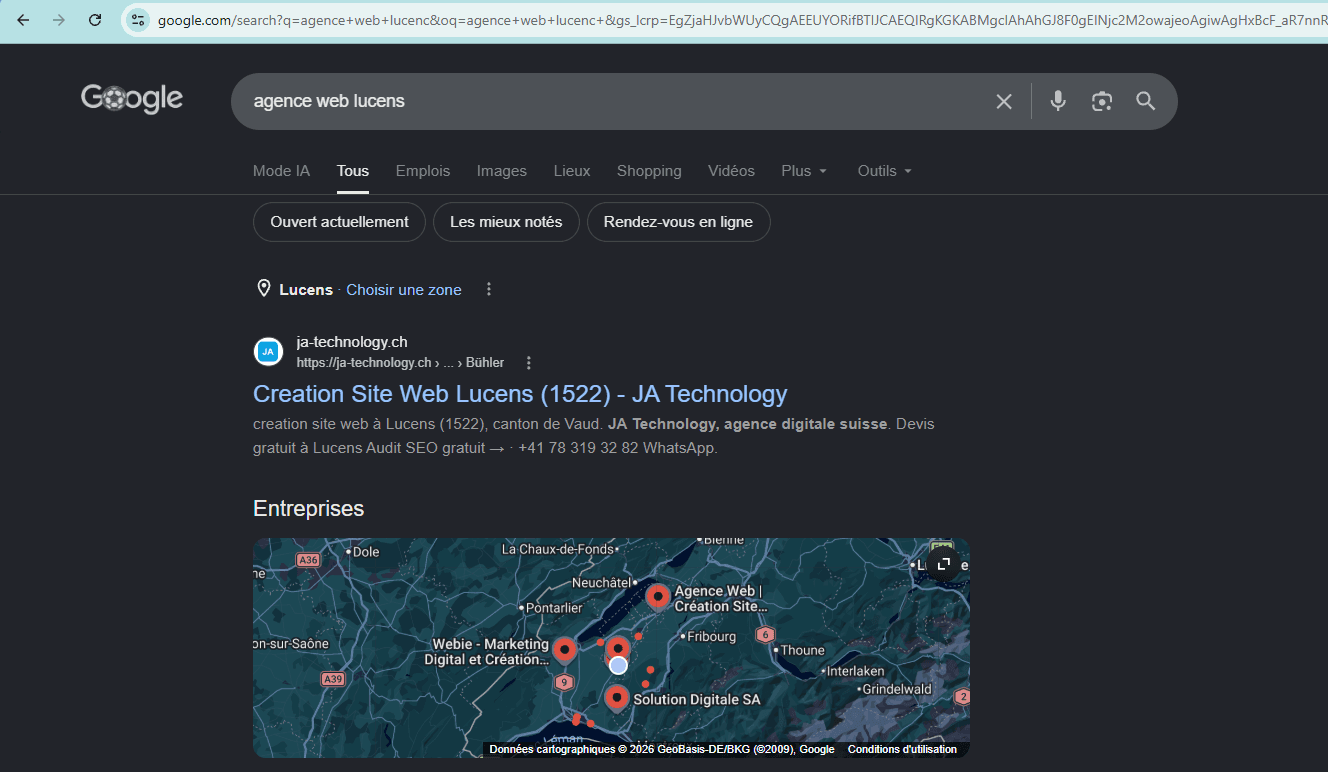Click the 'Fribourg' label on the map

click(x=711, y=637)
